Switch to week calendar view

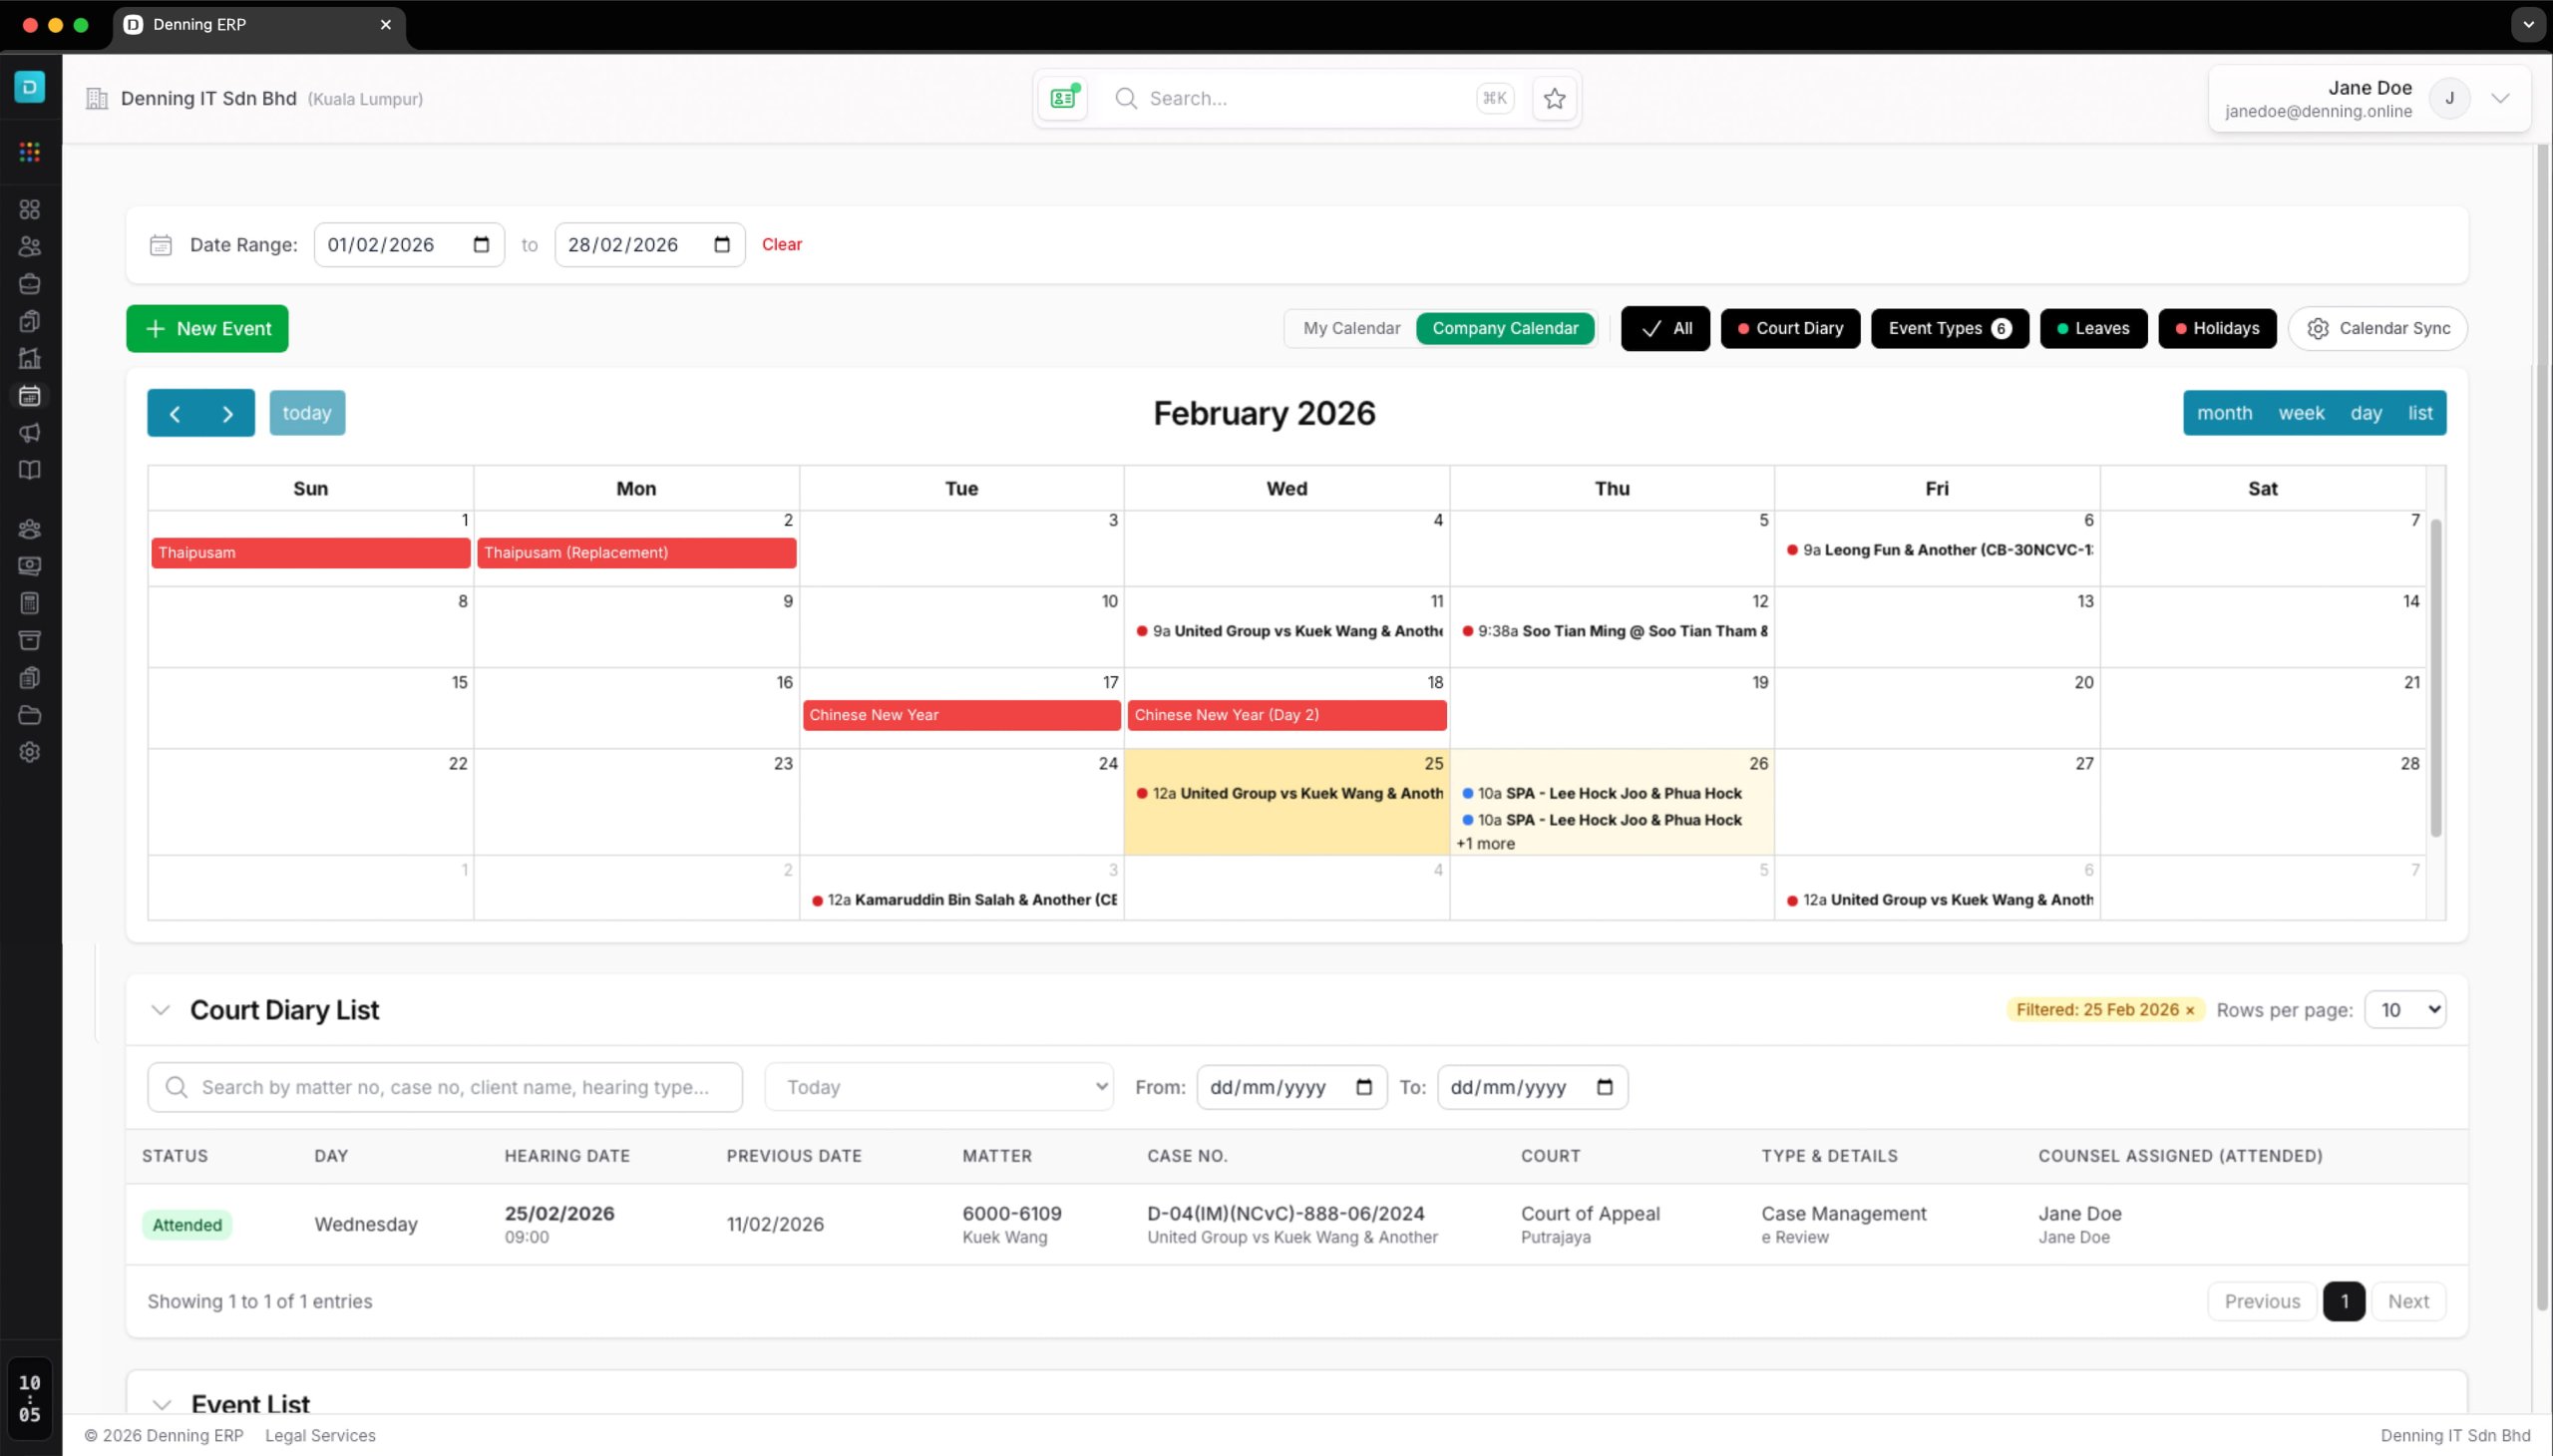tap(2300, 413)
